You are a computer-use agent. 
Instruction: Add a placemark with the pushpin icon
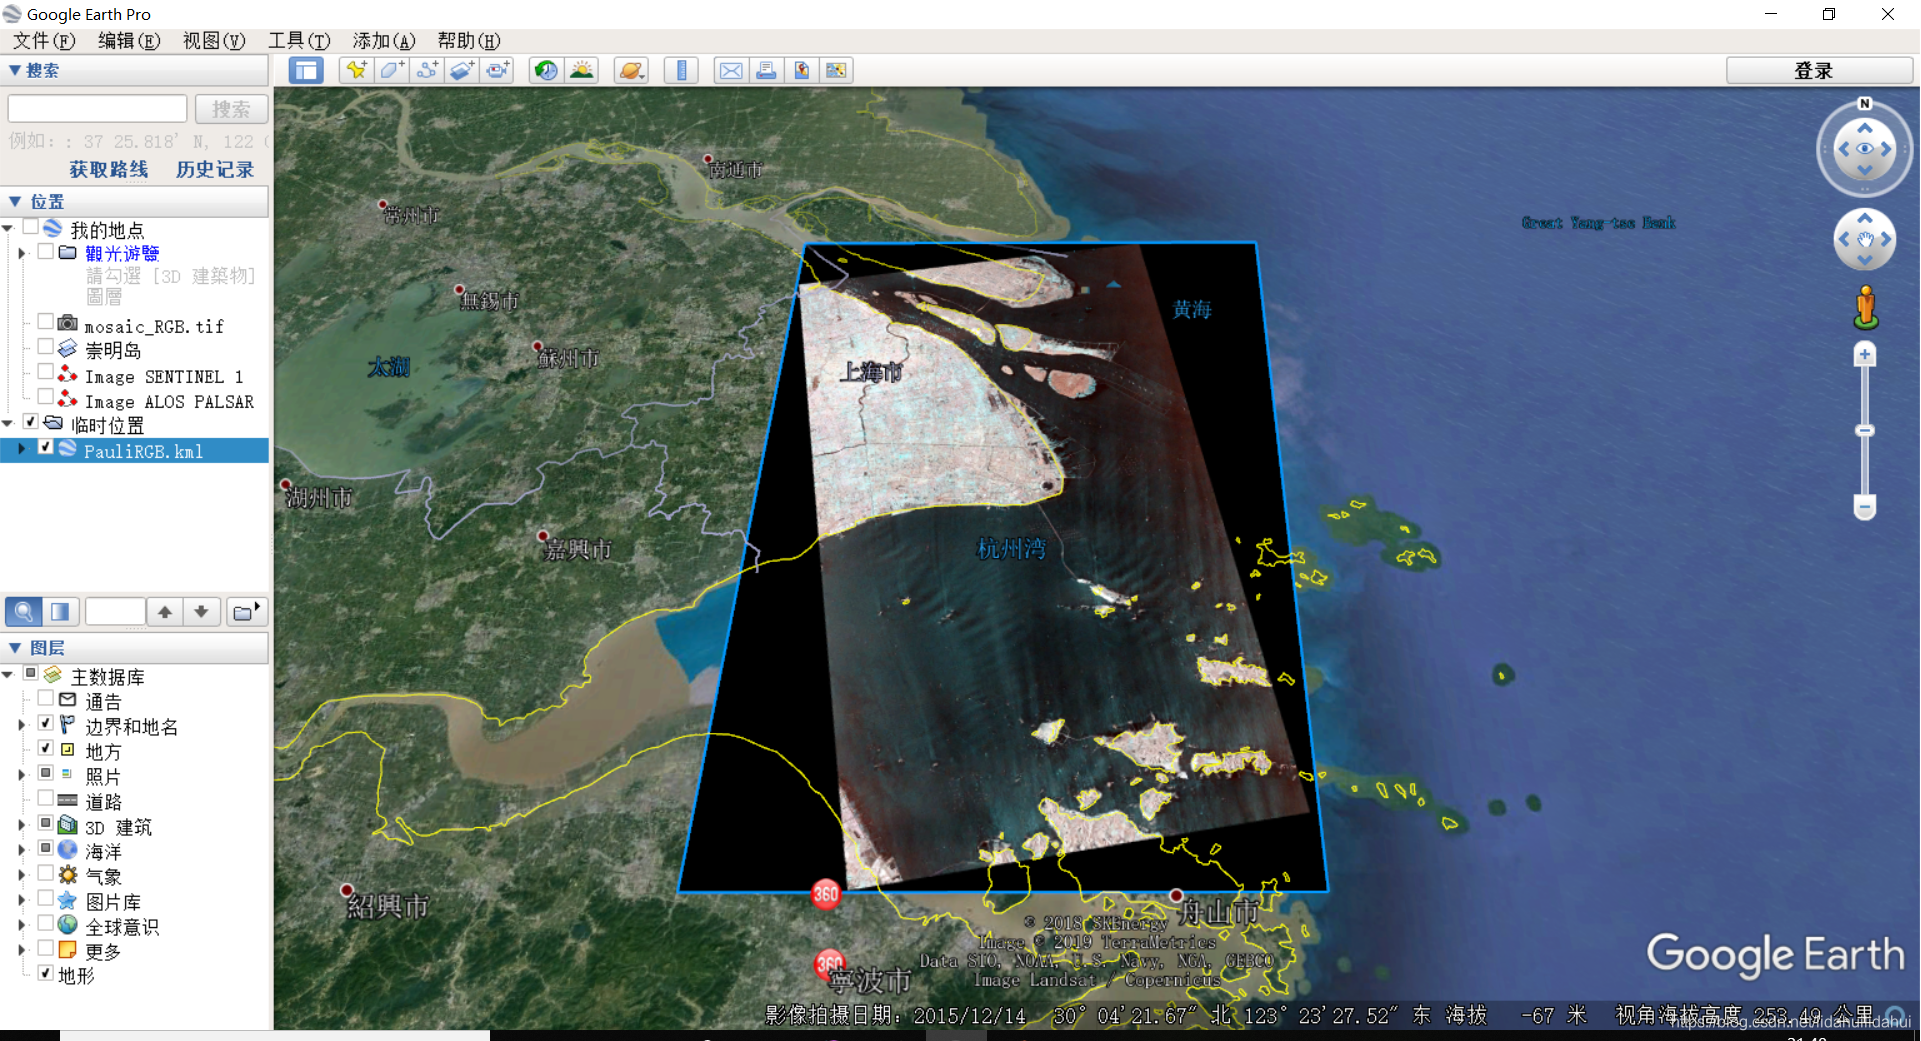[356, 70]
